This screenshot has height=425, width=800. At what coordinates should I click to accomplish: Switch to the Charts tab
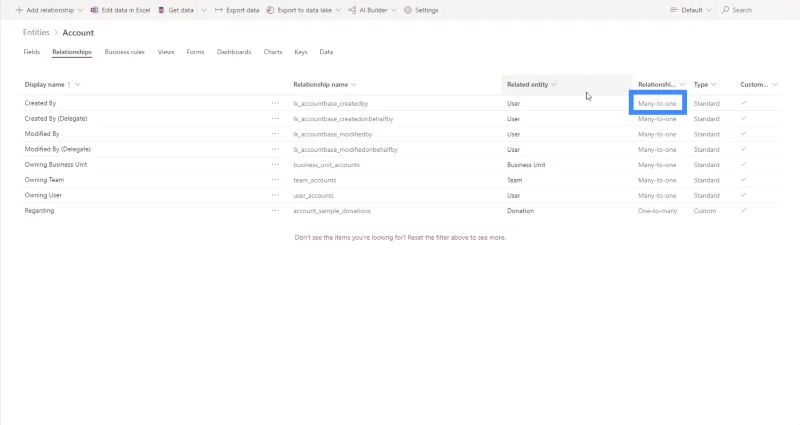pyautogui.click(x=273, y=52)
